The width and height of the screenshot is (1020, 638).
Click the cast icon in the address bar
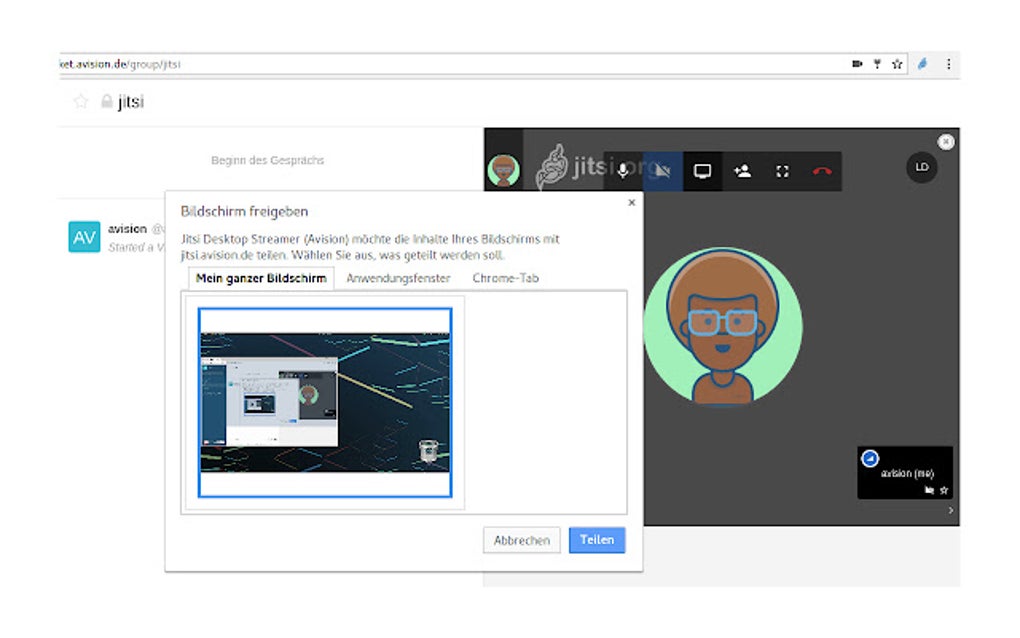(x=856, y=63)
